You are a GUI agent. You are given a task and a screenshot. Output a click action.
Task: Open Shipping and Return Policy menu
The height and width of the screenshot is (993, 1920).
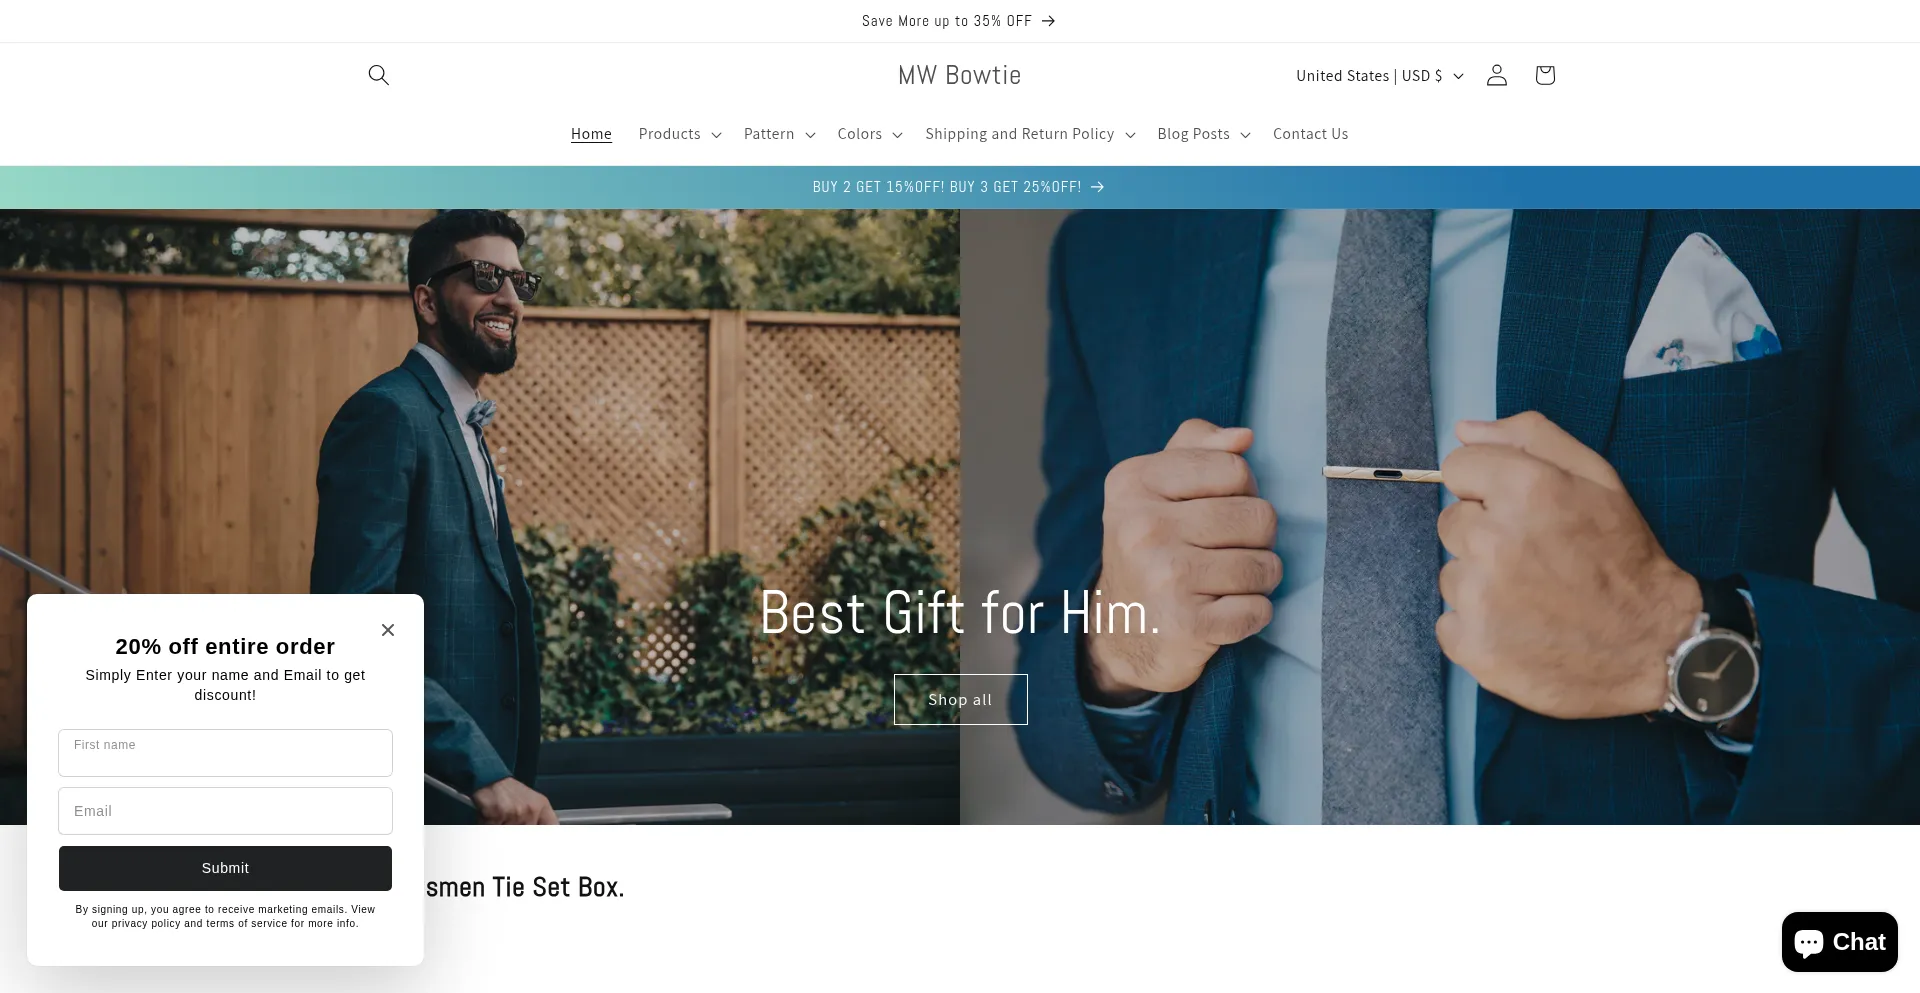coord(1030,134)
